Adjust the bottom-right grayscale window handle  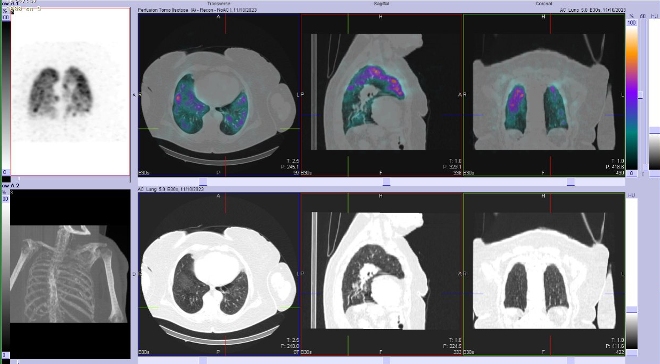tap(632, 310)
